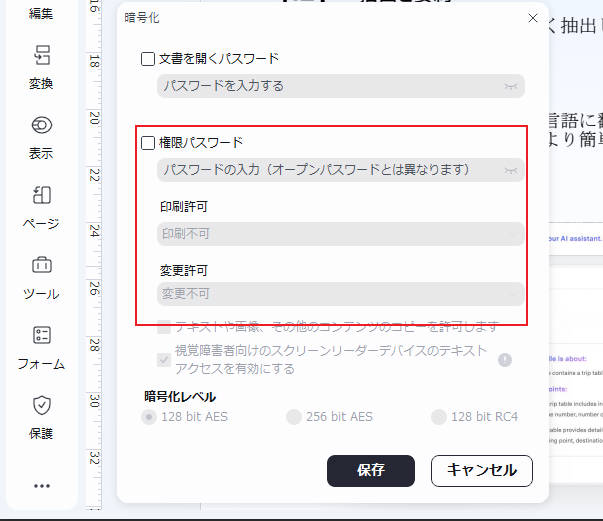The image size is (603, 521).
Task: Open the 表示 (View) sidebar tool
Action: pyautogui.click(x=41, y=137)
